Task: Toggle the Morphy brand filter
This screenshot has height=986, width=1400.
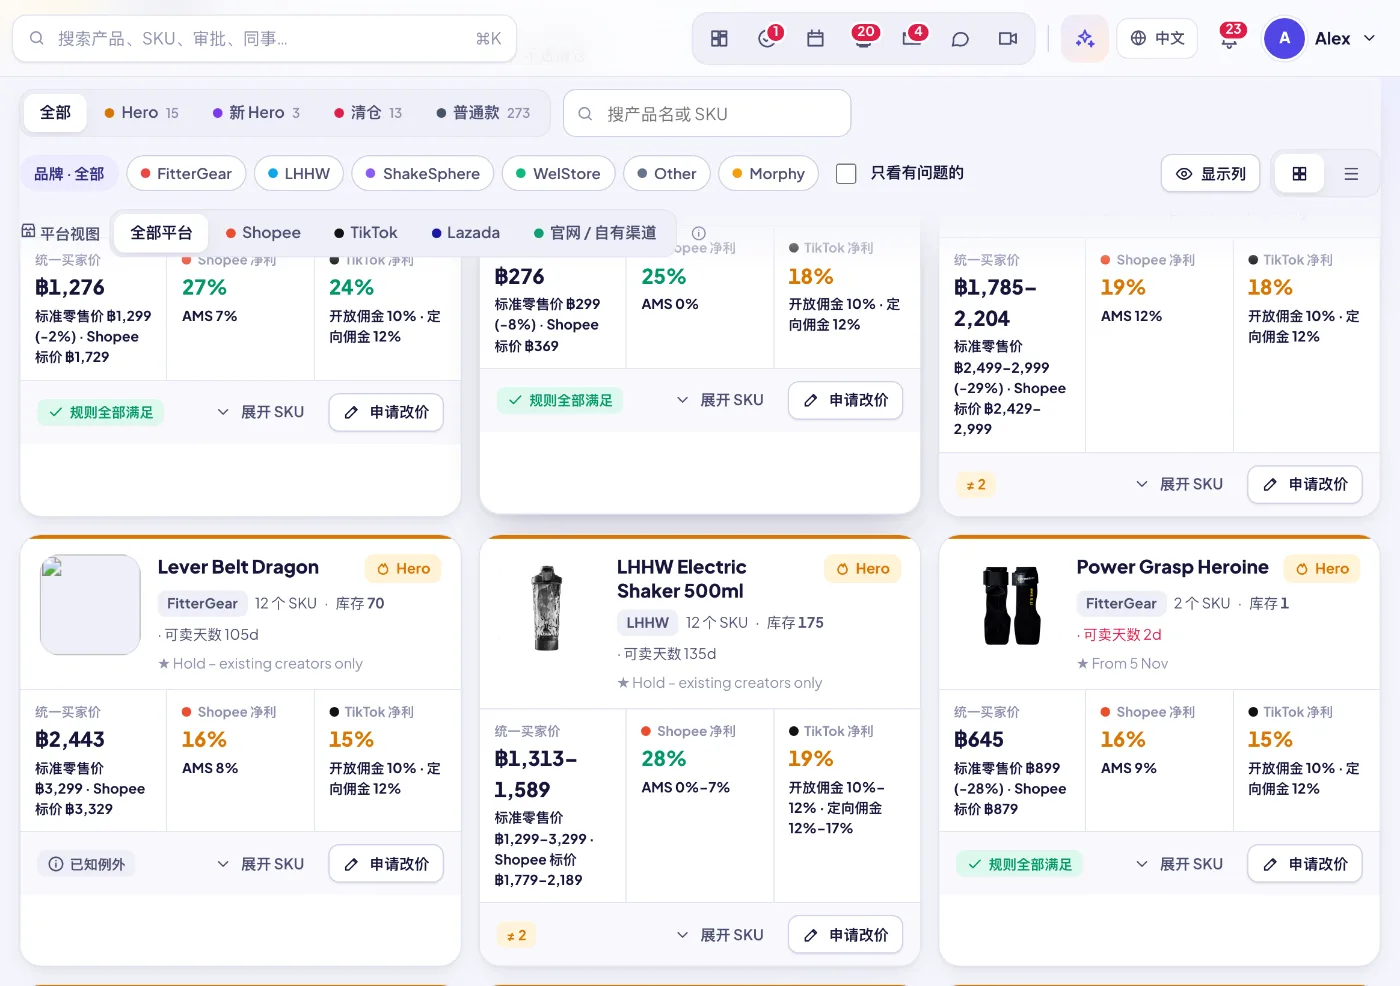Action: point(768,174)
